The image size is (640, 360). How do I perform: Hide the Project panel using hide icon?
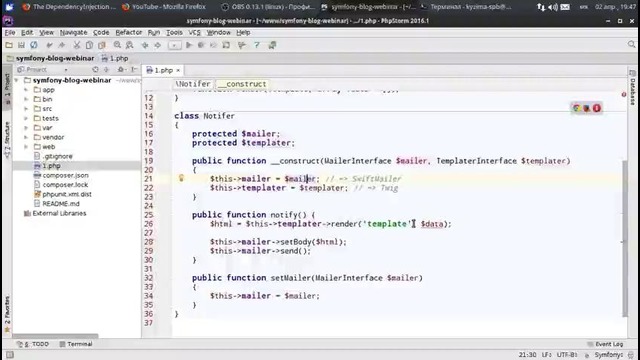click(134, 70)
